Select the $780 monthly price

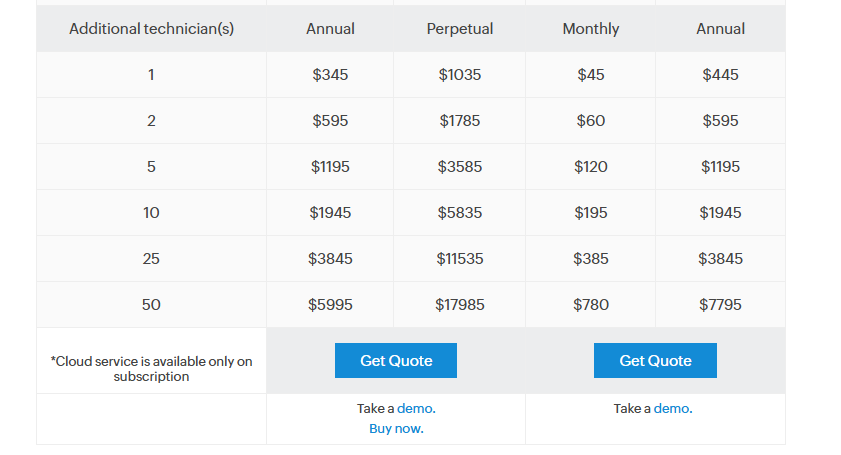point(591,305)
